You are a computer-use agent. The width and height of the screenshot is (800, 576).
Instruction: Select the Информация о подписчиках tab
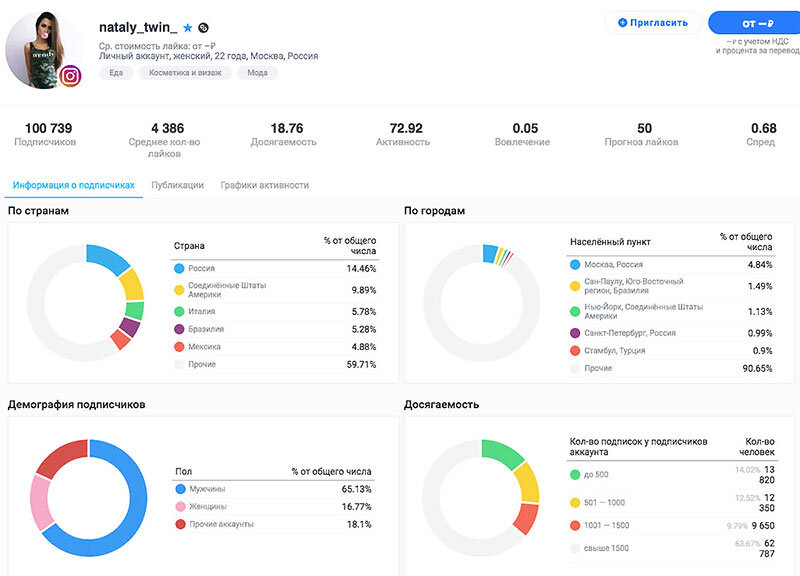point(73,185)
